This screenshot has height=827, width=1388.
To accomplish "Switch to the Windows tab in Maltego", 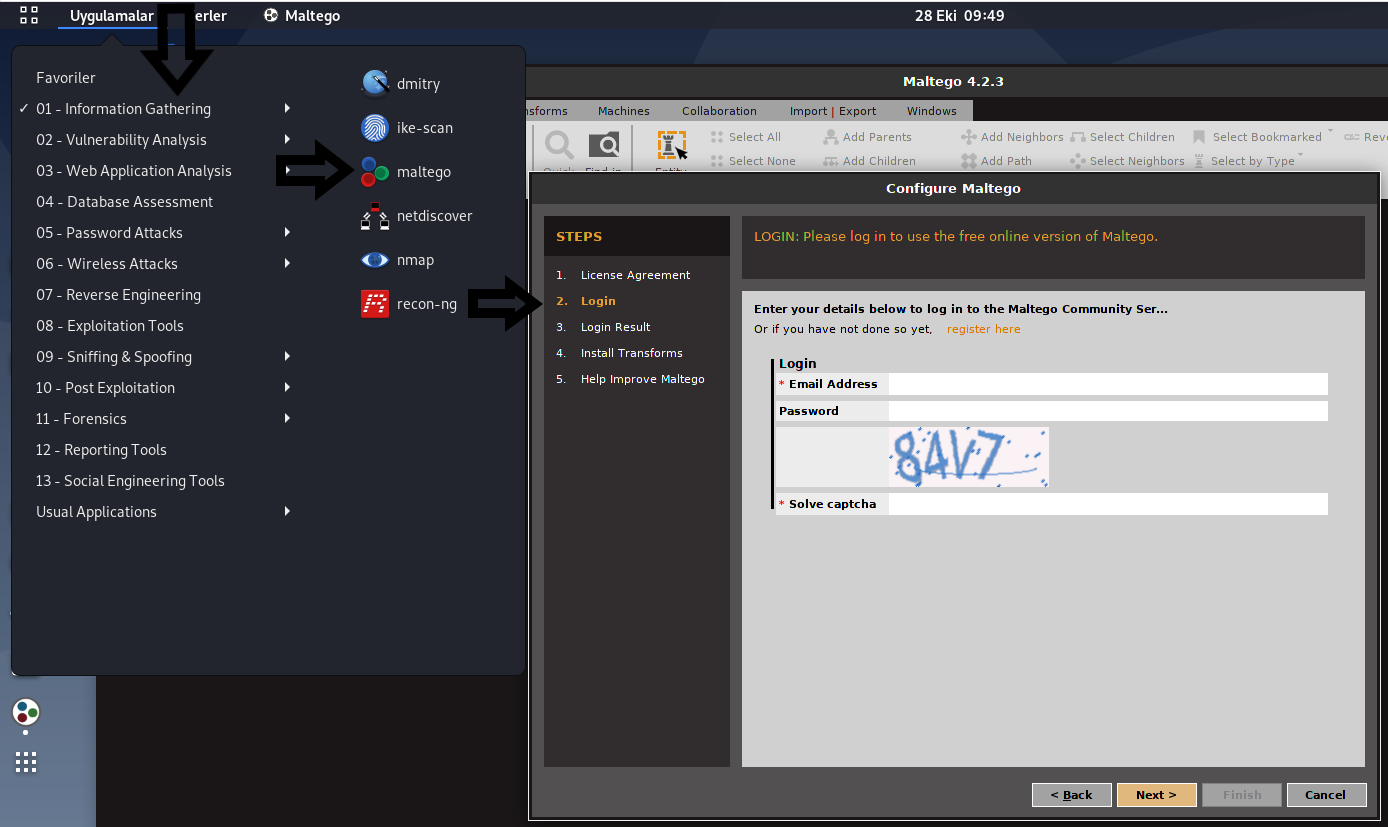I will coord(932,111).
